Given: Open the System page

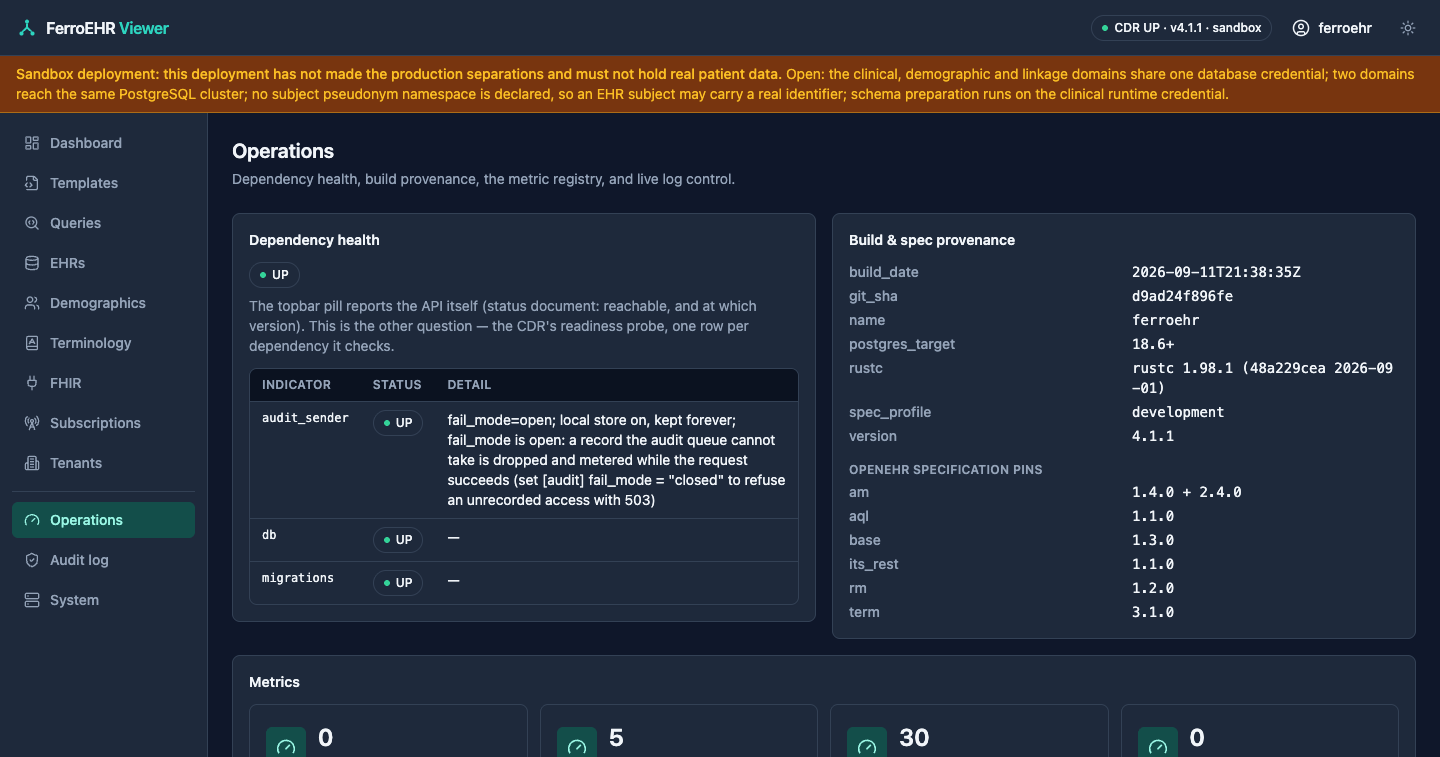Looking at the screenshot, I should 104,600.
